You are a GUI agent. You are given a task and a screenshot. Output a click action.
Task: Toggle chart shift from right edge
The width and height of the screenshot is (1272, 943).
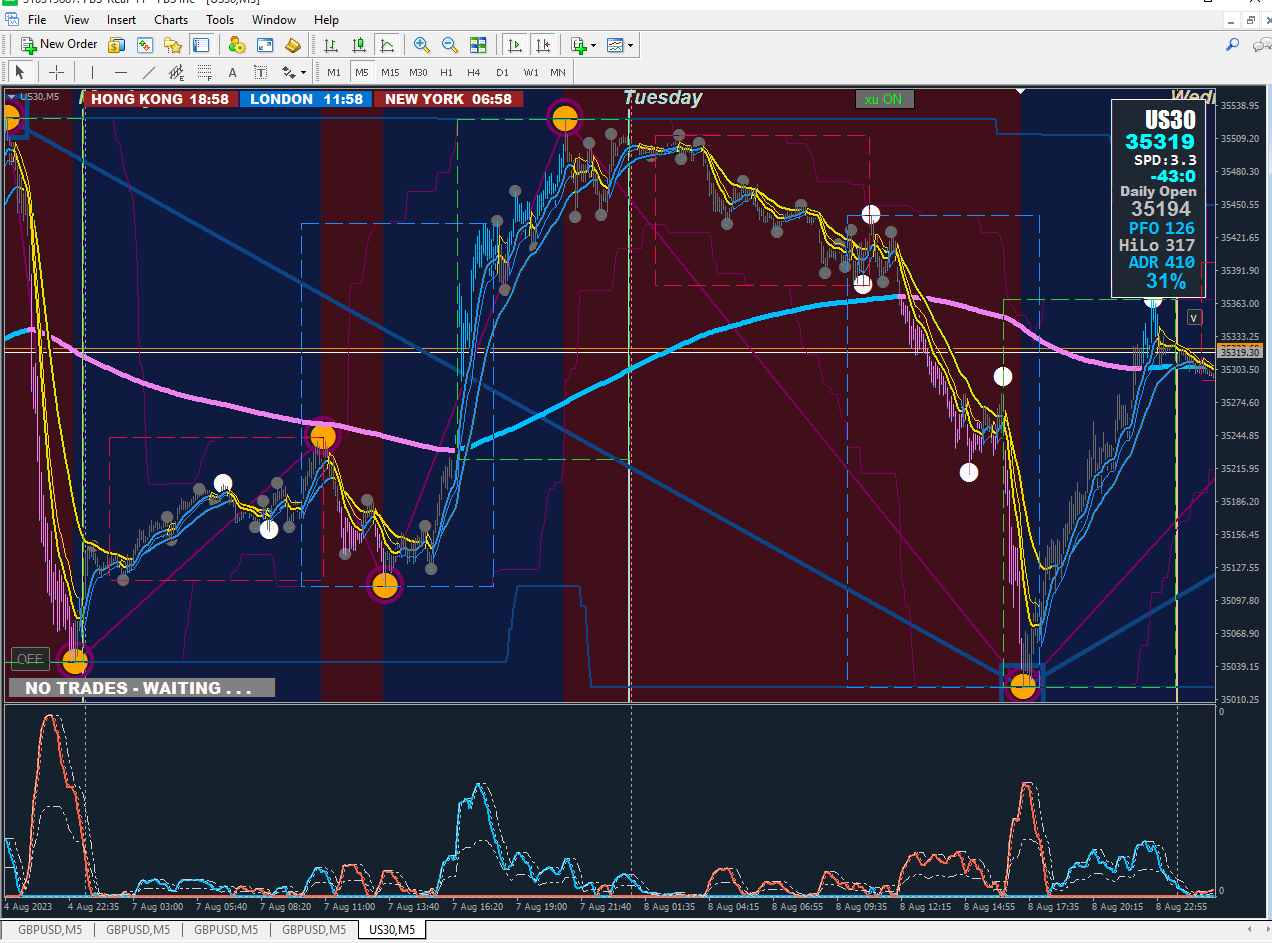point(542,45)
